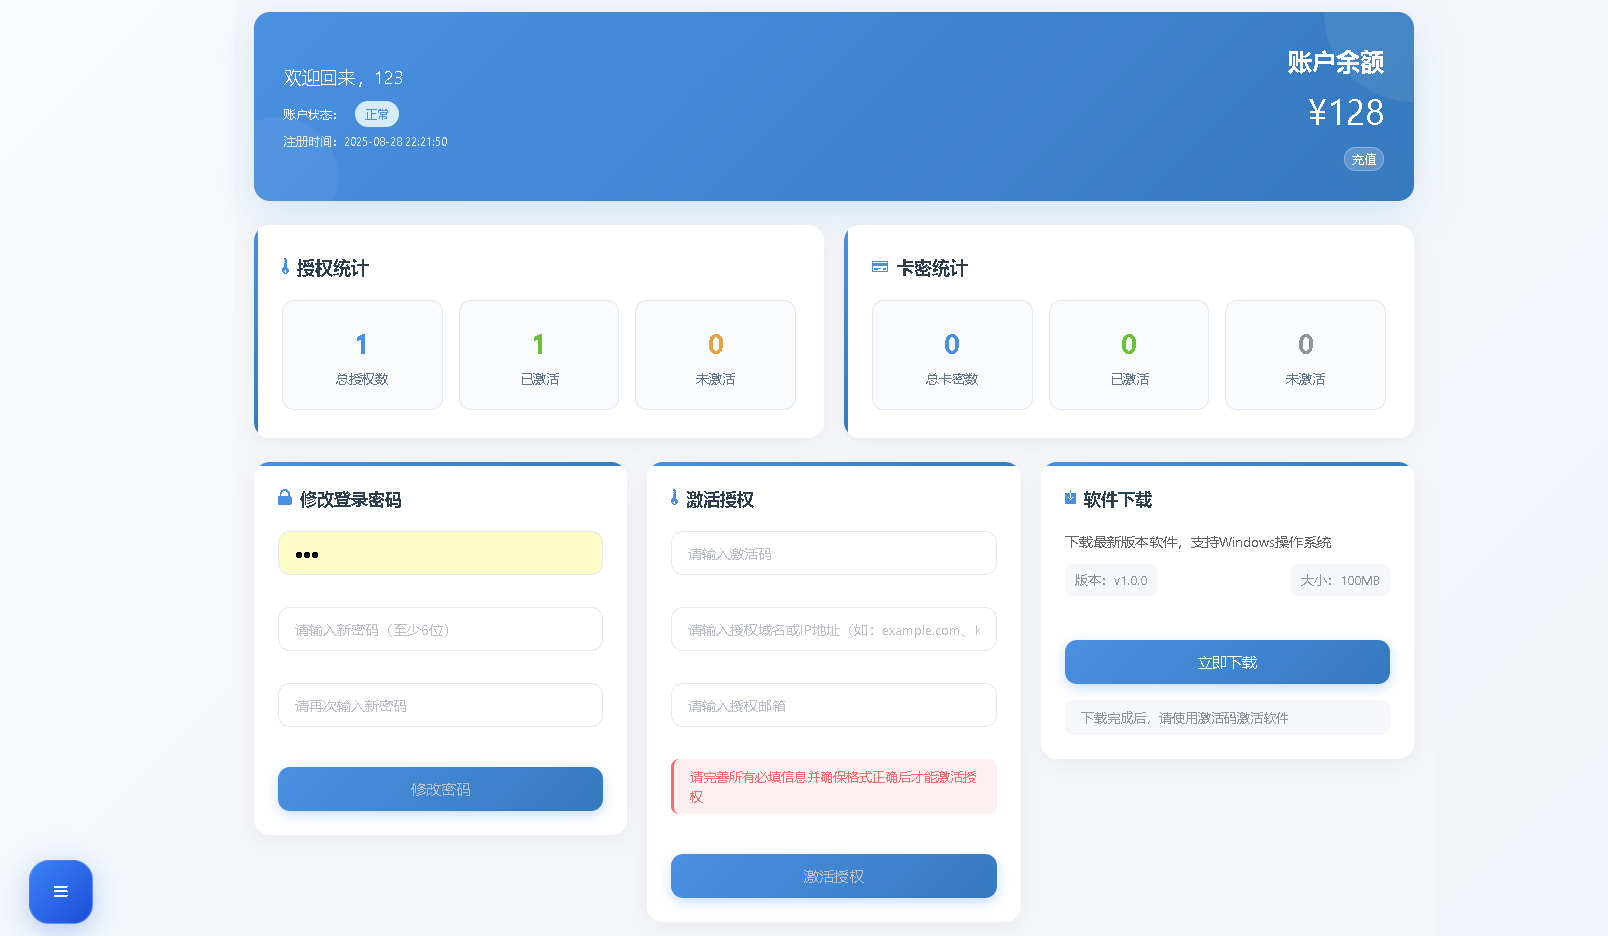Viewport: 1608px width, 936px height.
Task: Click the 请再次输入新密码 confirm field
Action: [x=440, y=705]
